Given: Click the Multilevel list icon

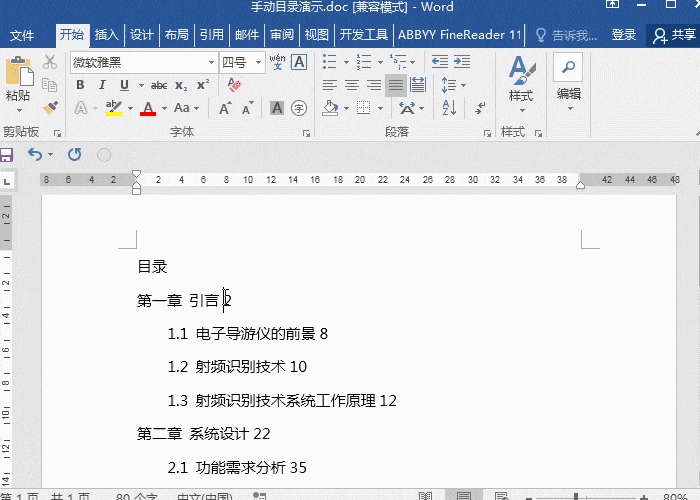Looking at the screenshot, I should (398, 62).
